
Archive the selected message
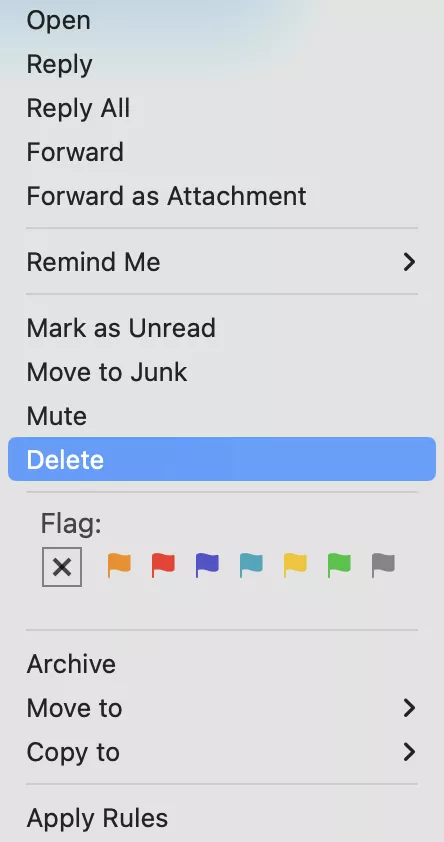222,664
